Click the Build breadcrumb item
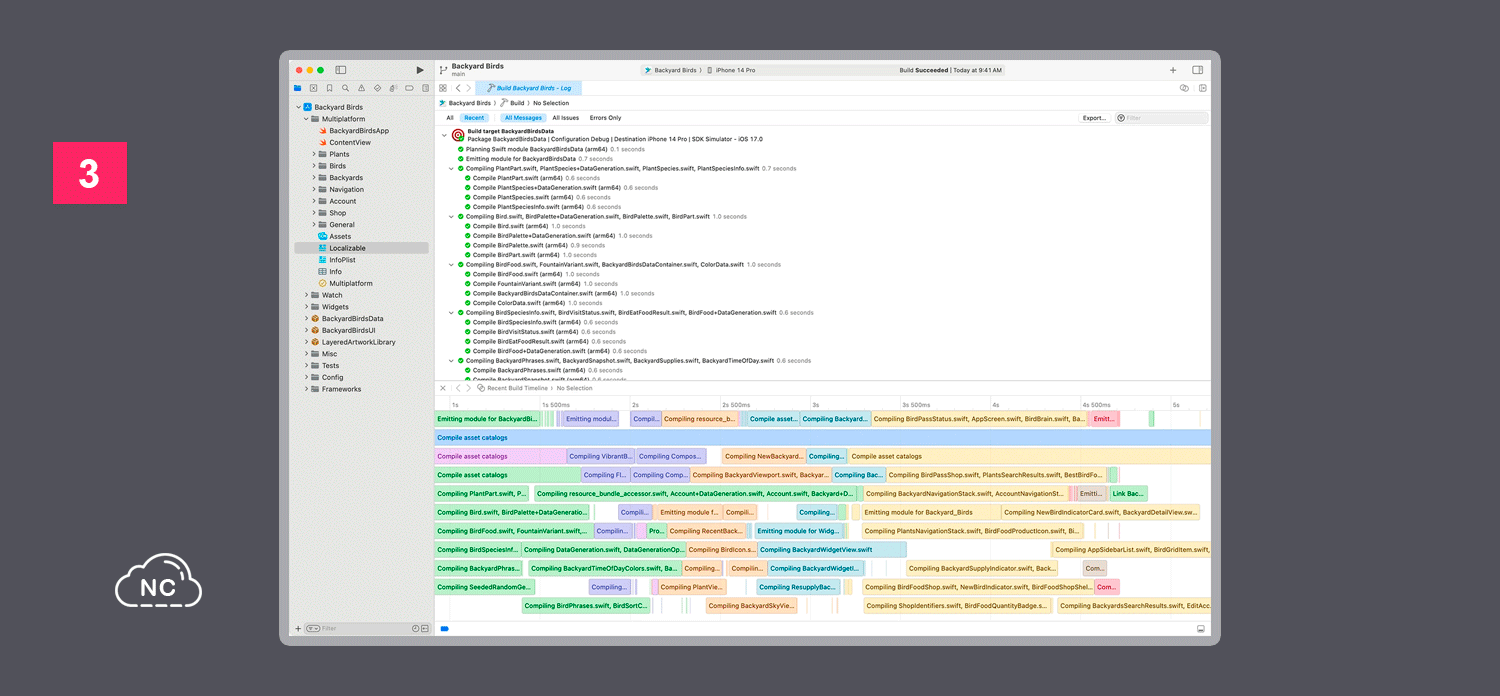Screen dimensions: 1500x696 coord(513,103)
